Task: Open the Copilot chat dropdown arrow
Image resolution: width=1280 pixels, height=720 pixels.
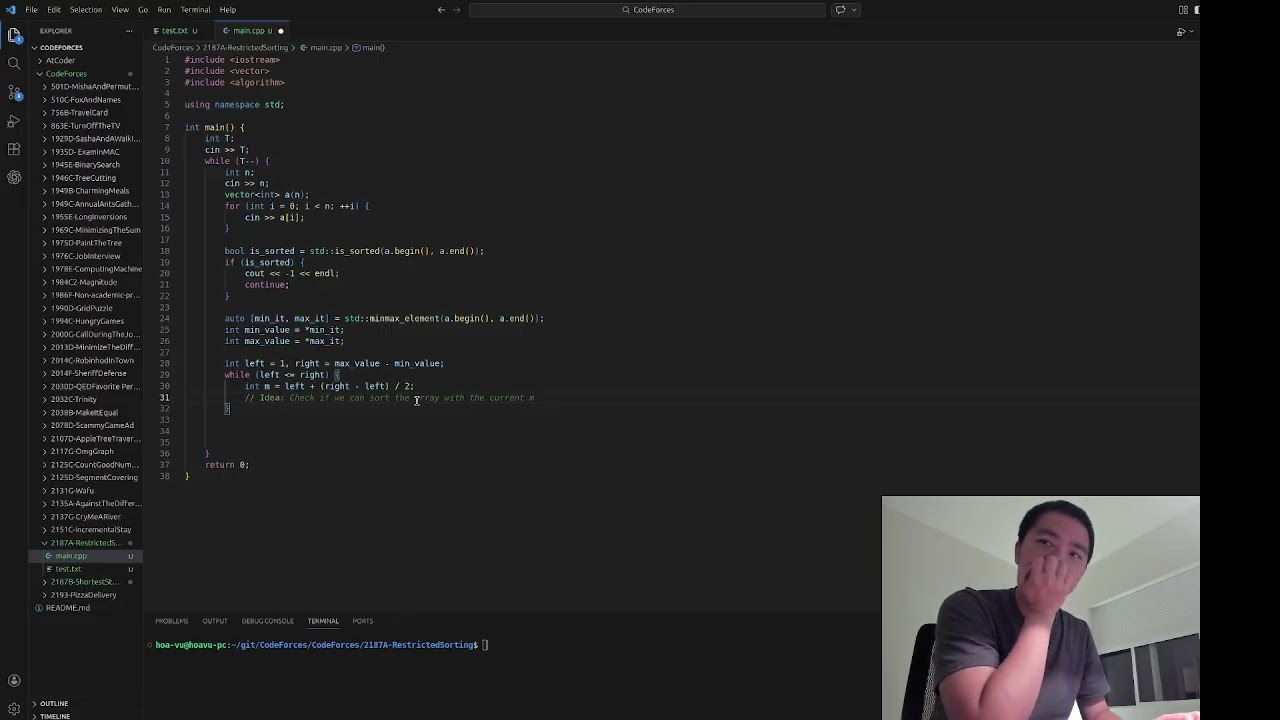Action: [852, 10]
